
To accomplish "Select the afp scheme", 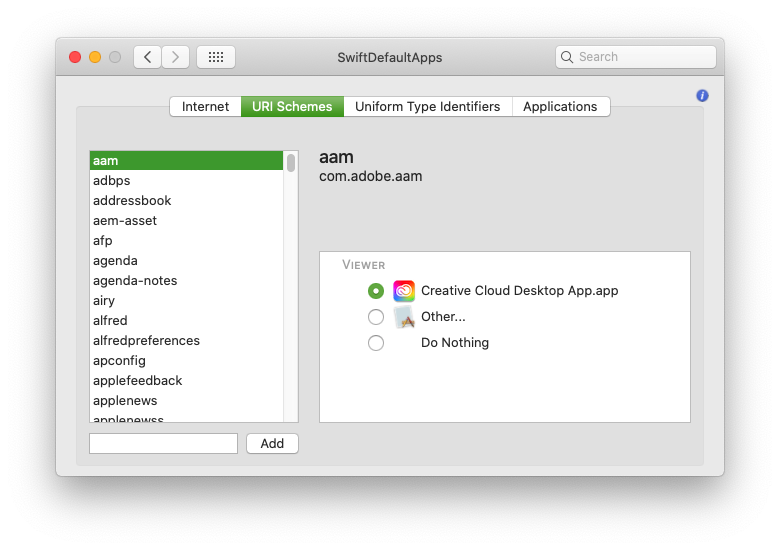I will coord(186,241).
